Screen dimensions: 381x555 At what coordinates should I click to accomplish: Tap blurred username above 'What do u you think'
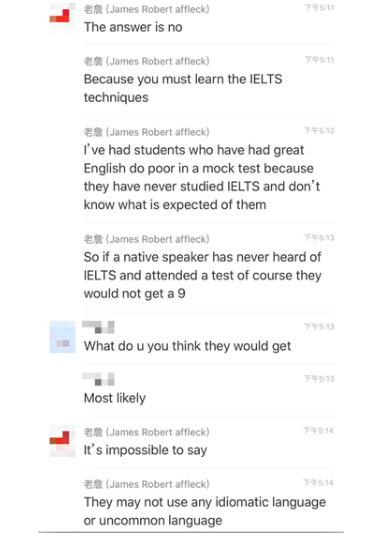pyautogui.click(x=98, y=327)
